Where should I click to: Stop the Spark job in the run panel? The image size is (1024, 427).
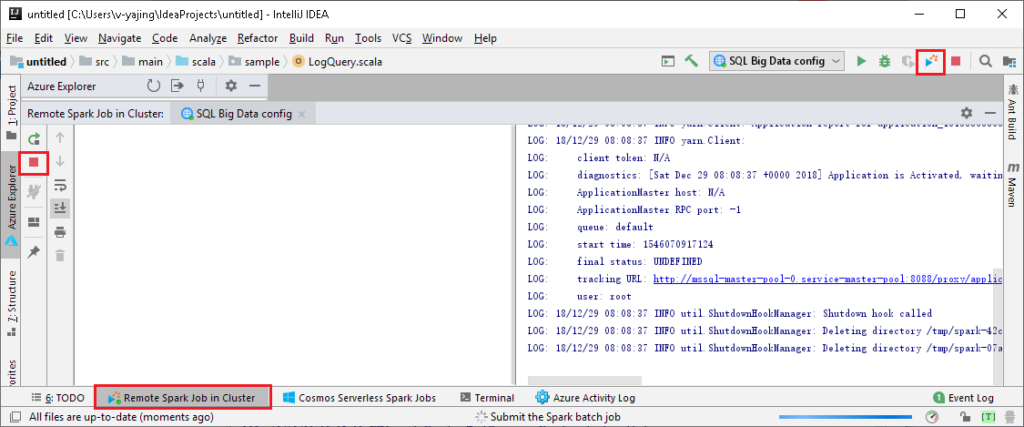click(34, 162)
